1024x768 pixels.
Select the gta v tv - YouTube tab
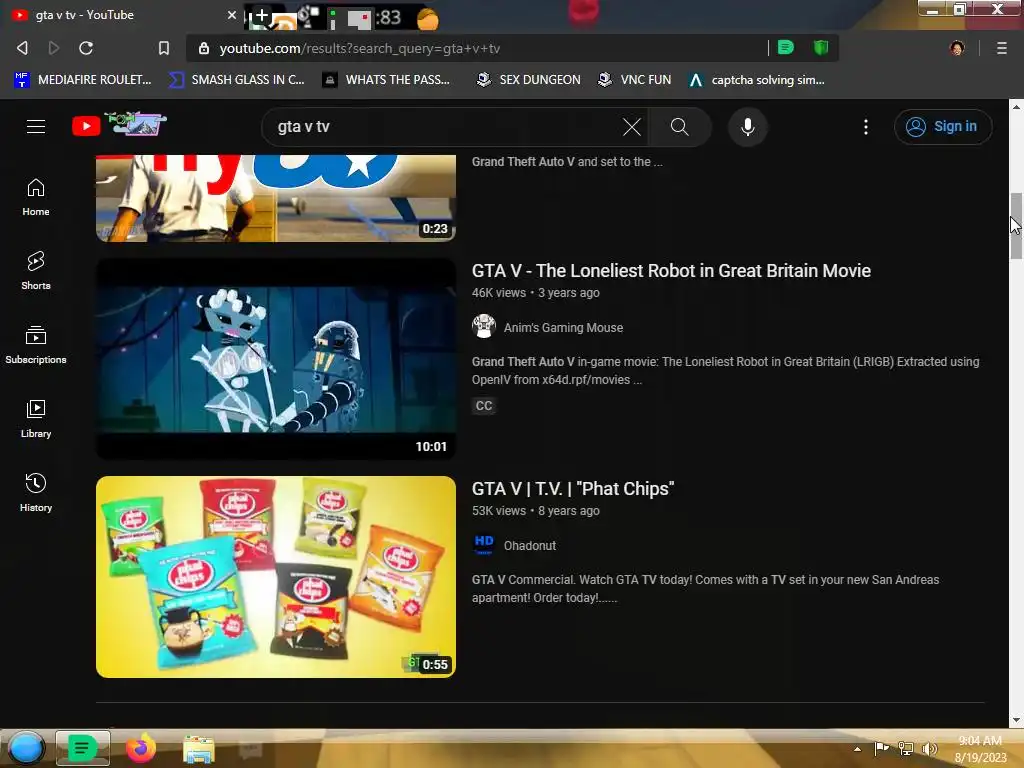[121, 14]
